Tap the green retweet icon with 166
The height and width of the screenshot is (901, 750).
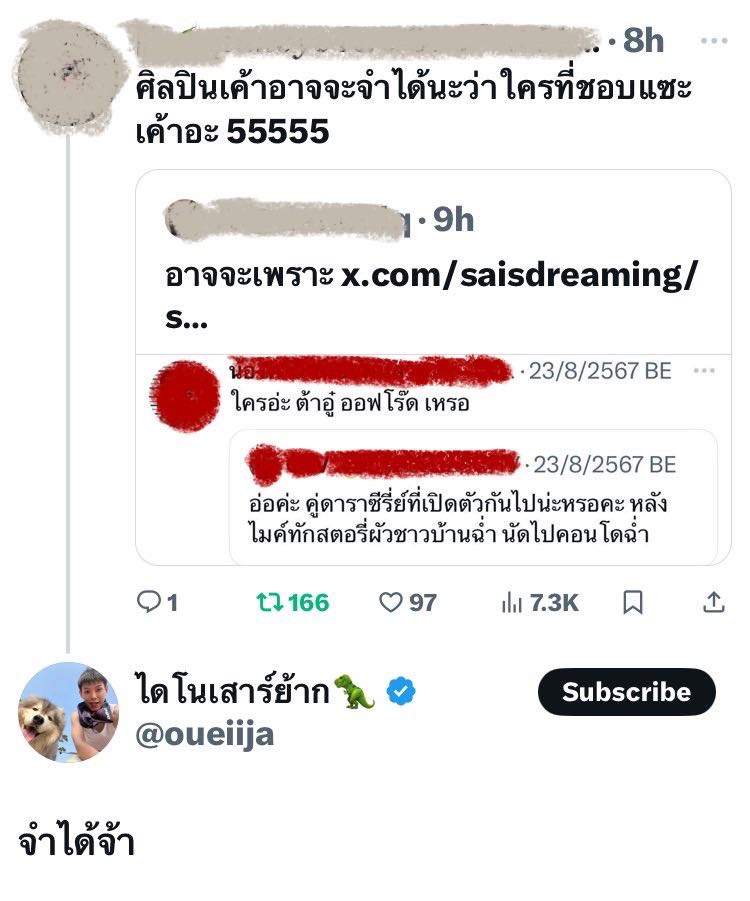tap(293, 603)
